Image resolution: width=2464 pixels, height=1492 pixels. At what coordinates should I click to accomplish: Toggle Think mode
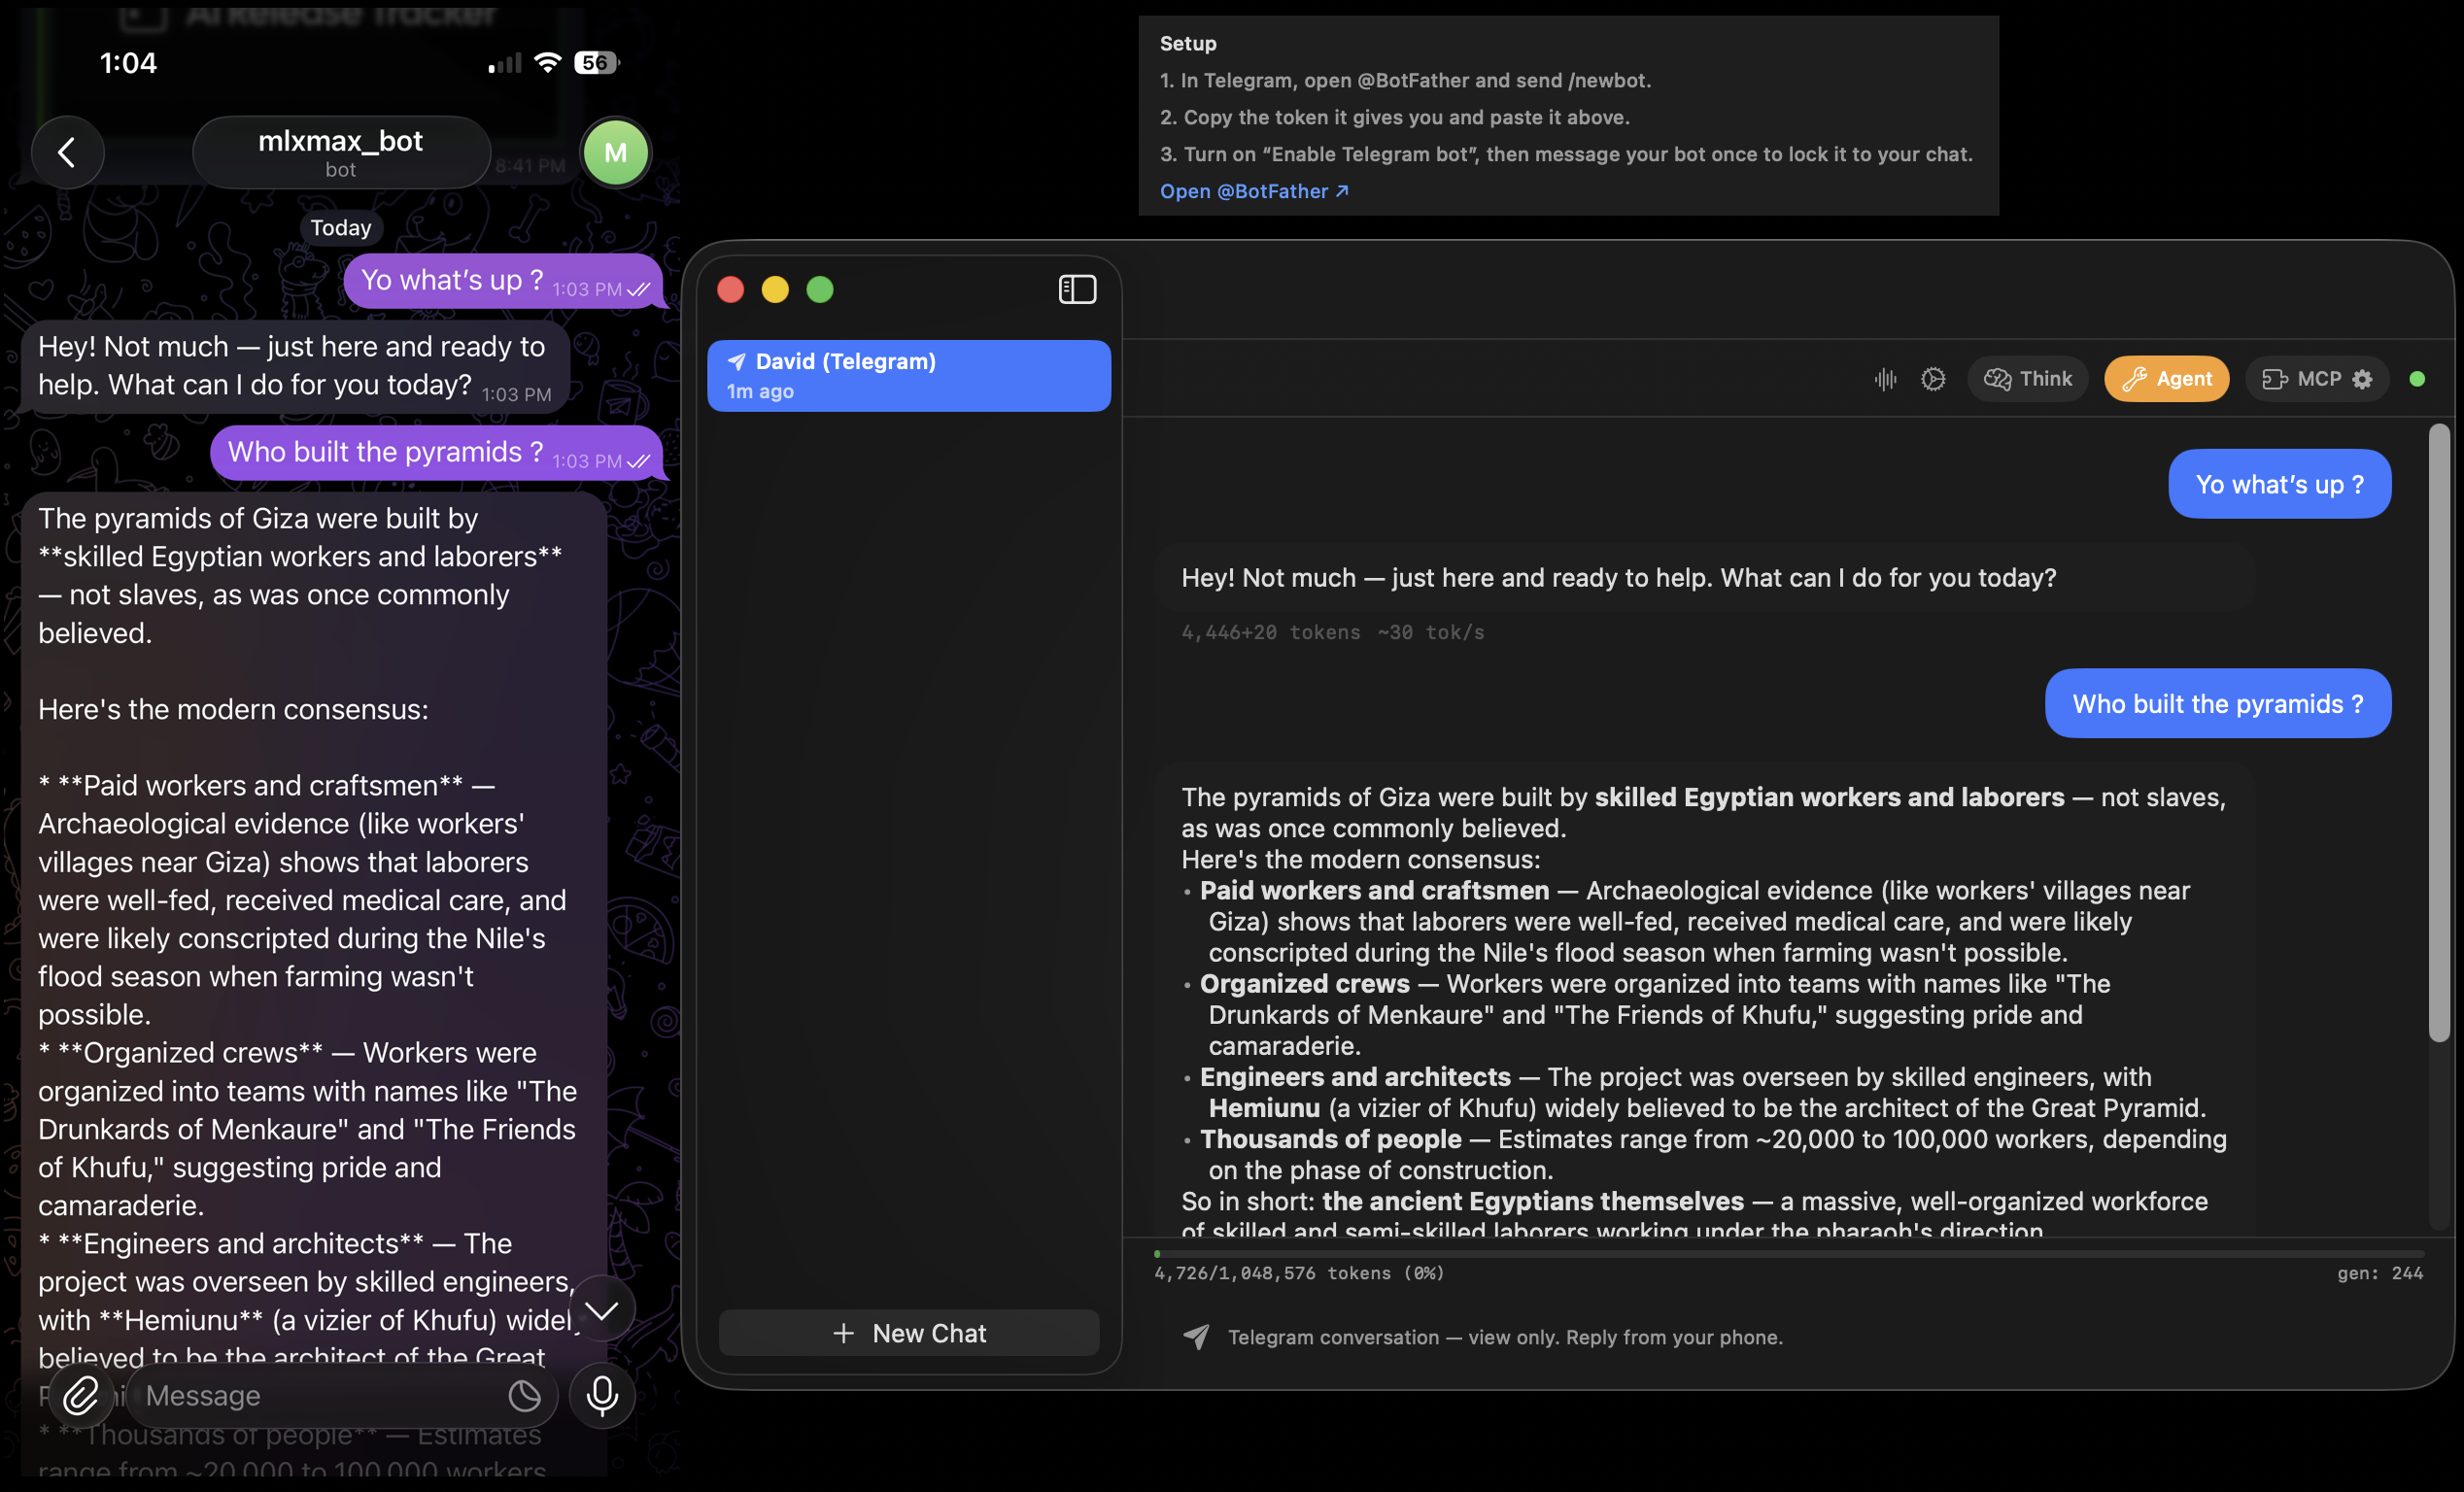[x=2028, y=379]
